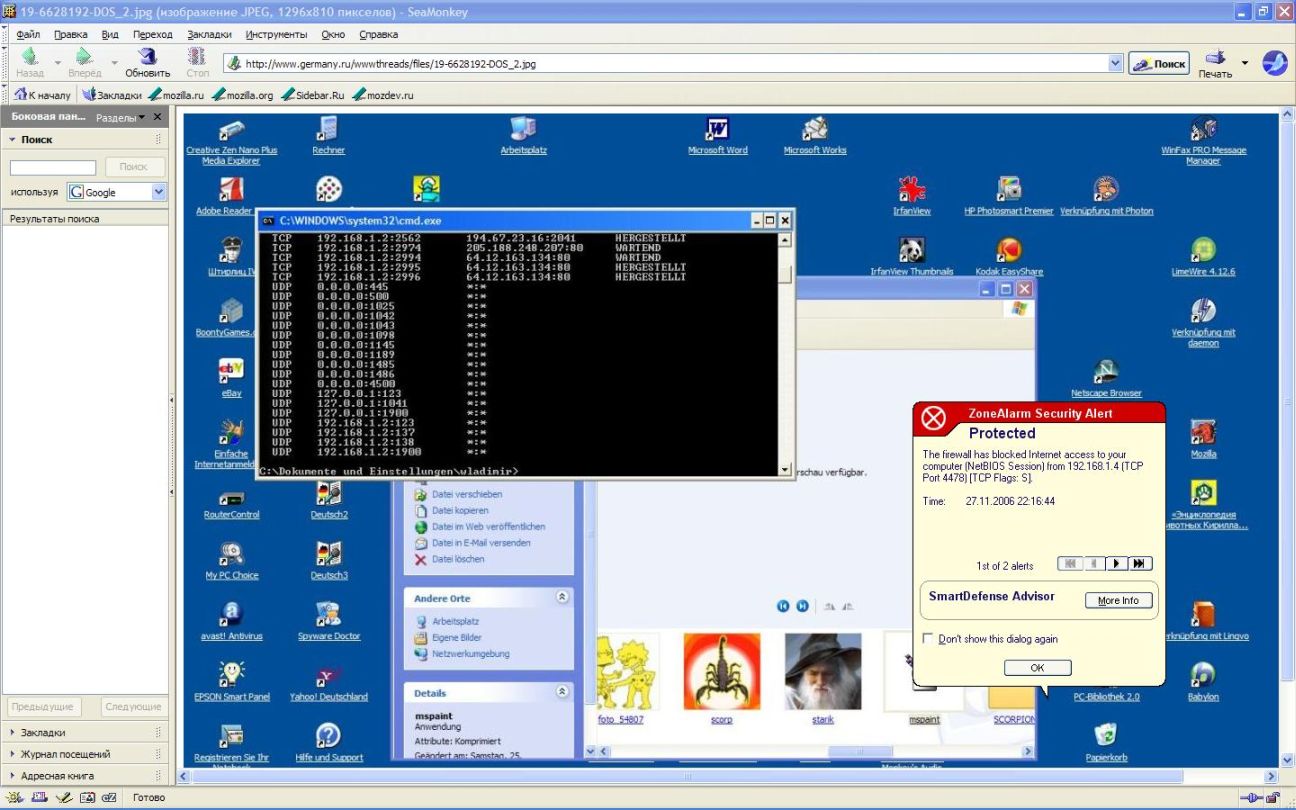Reload the page with Обновить
Image resolution: width=1296 pixels, height=810 pixels.
147,62
